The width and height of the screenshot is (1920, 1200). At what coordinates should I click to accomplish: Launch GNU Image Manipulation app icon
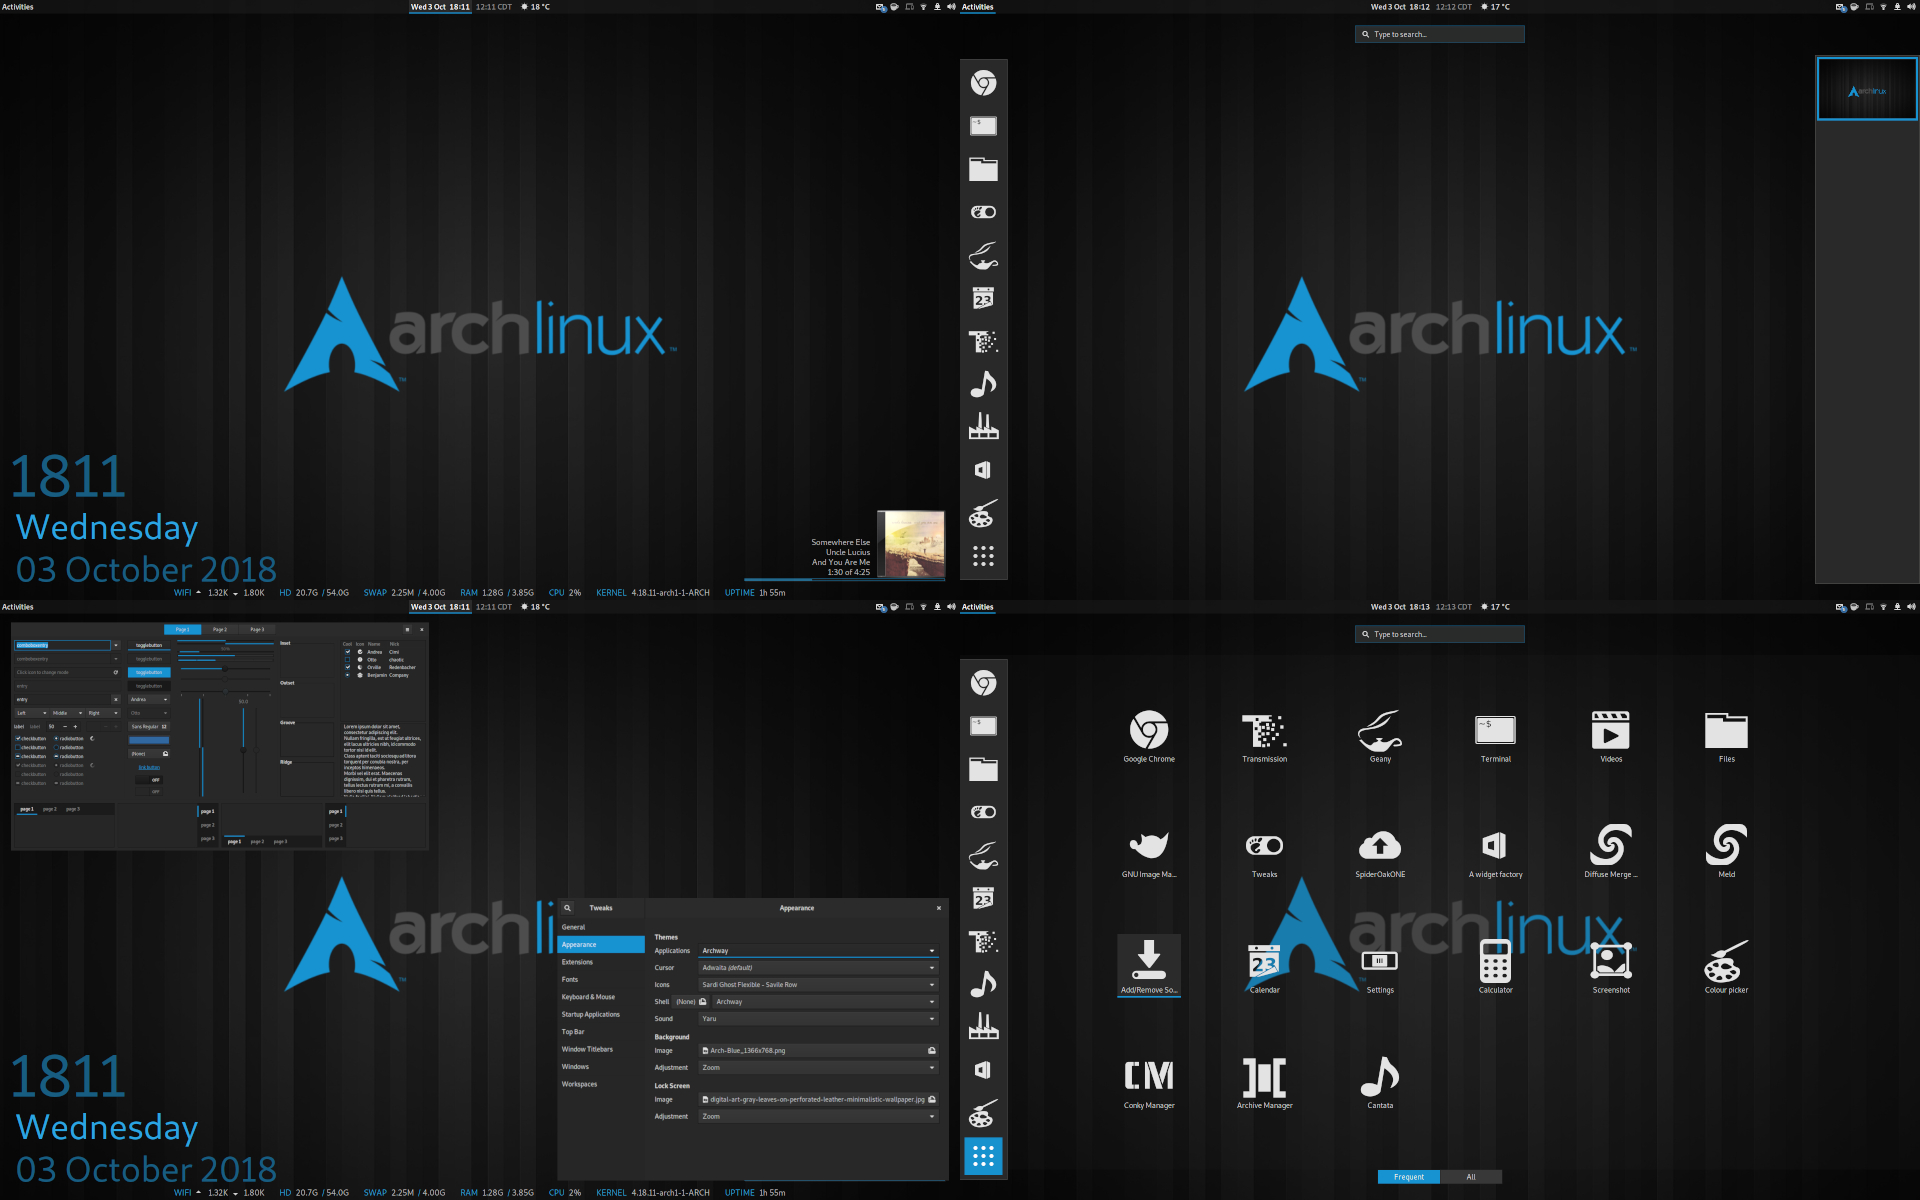[1149, 852]
